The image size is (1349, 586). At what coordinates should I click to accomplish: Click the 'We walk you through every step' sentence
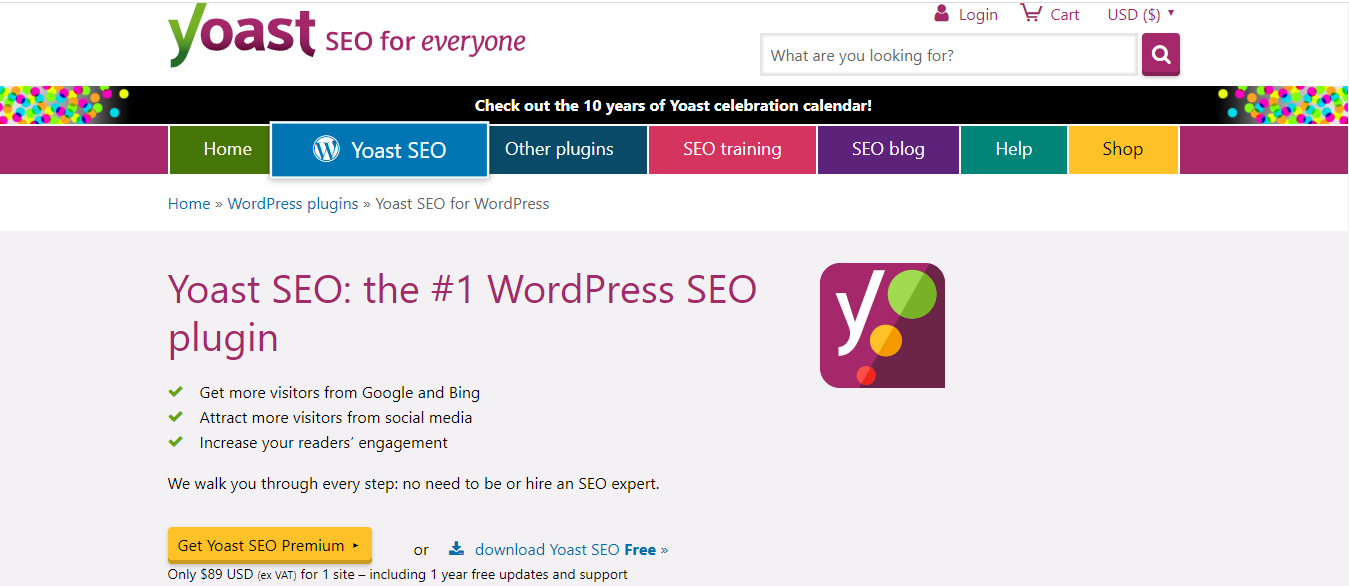tap(414, 484)
